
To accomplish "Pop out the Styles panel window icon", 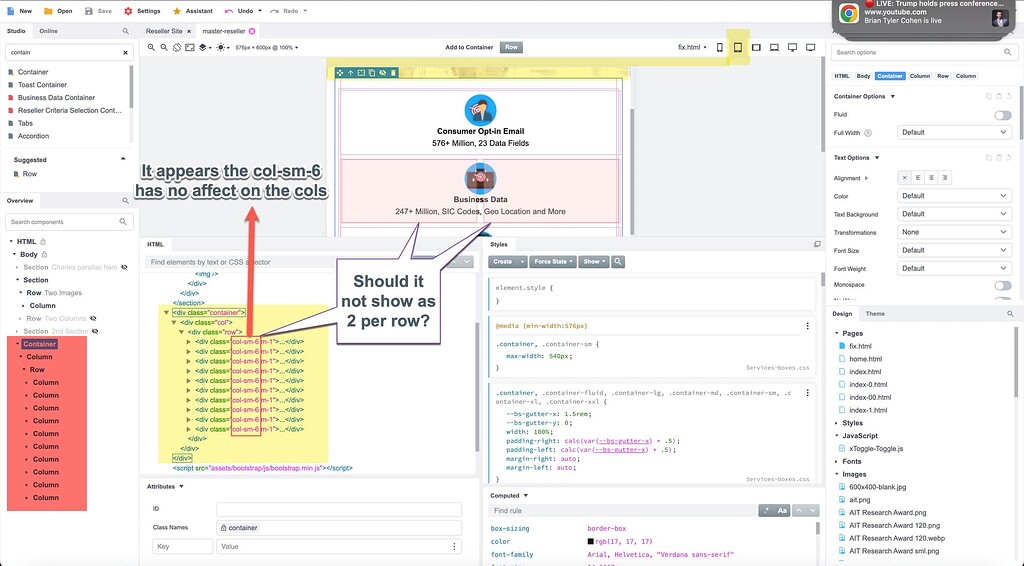I will (817, 244).
